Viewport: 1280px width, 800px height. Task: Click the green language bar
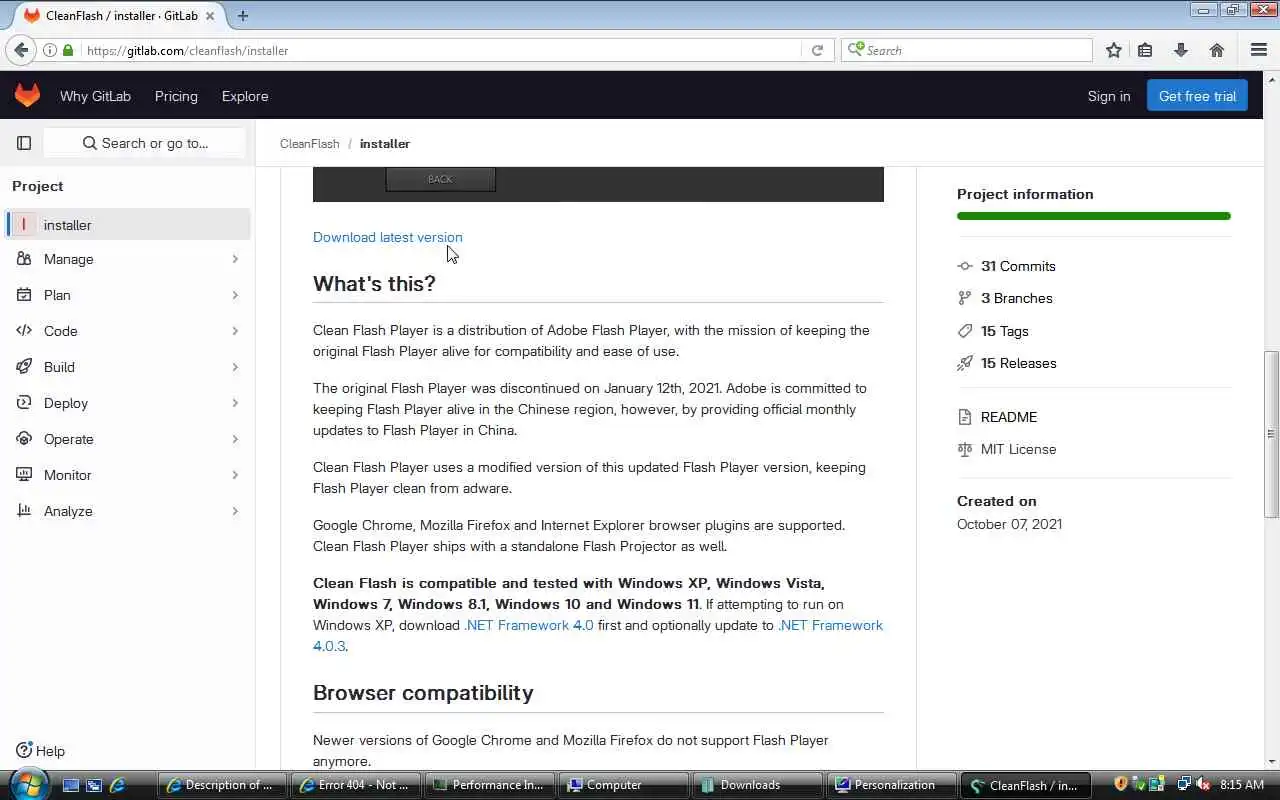point(1094,216)
